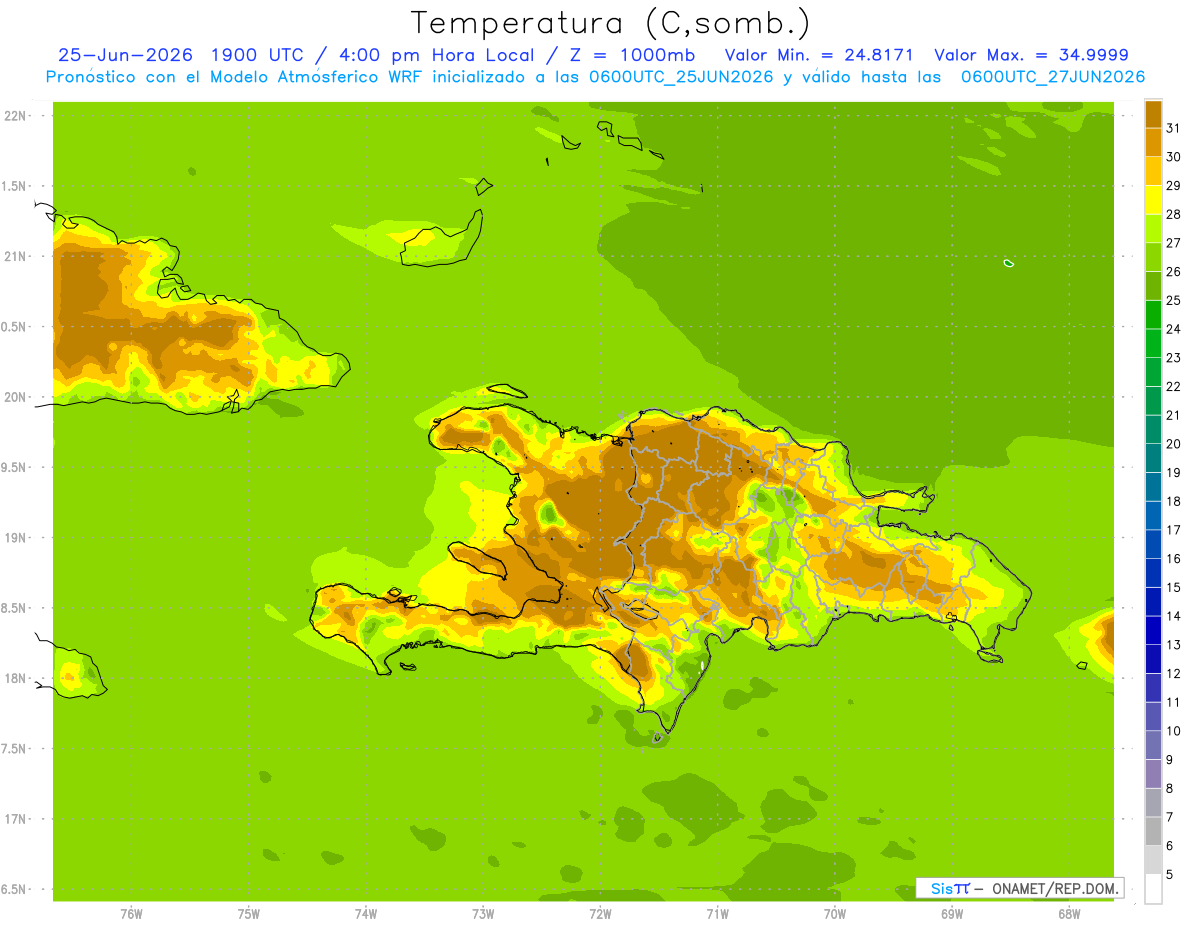Viewport: 1200px width, 927px height.
Task: Select the date "25-Jun-2026" in header
Action: 125,55
